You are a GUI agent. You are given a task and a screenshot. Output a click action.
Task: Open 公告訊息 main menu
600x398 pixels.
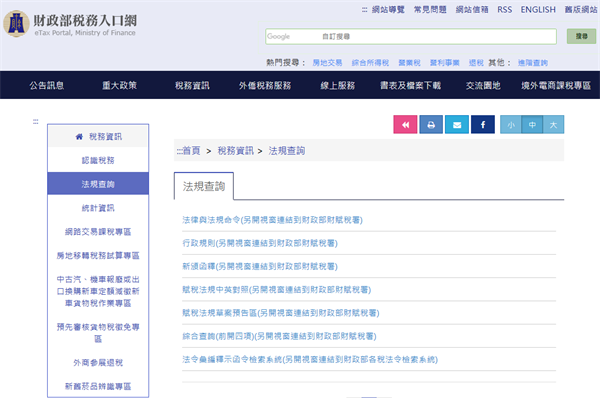(x=47, y=85)
